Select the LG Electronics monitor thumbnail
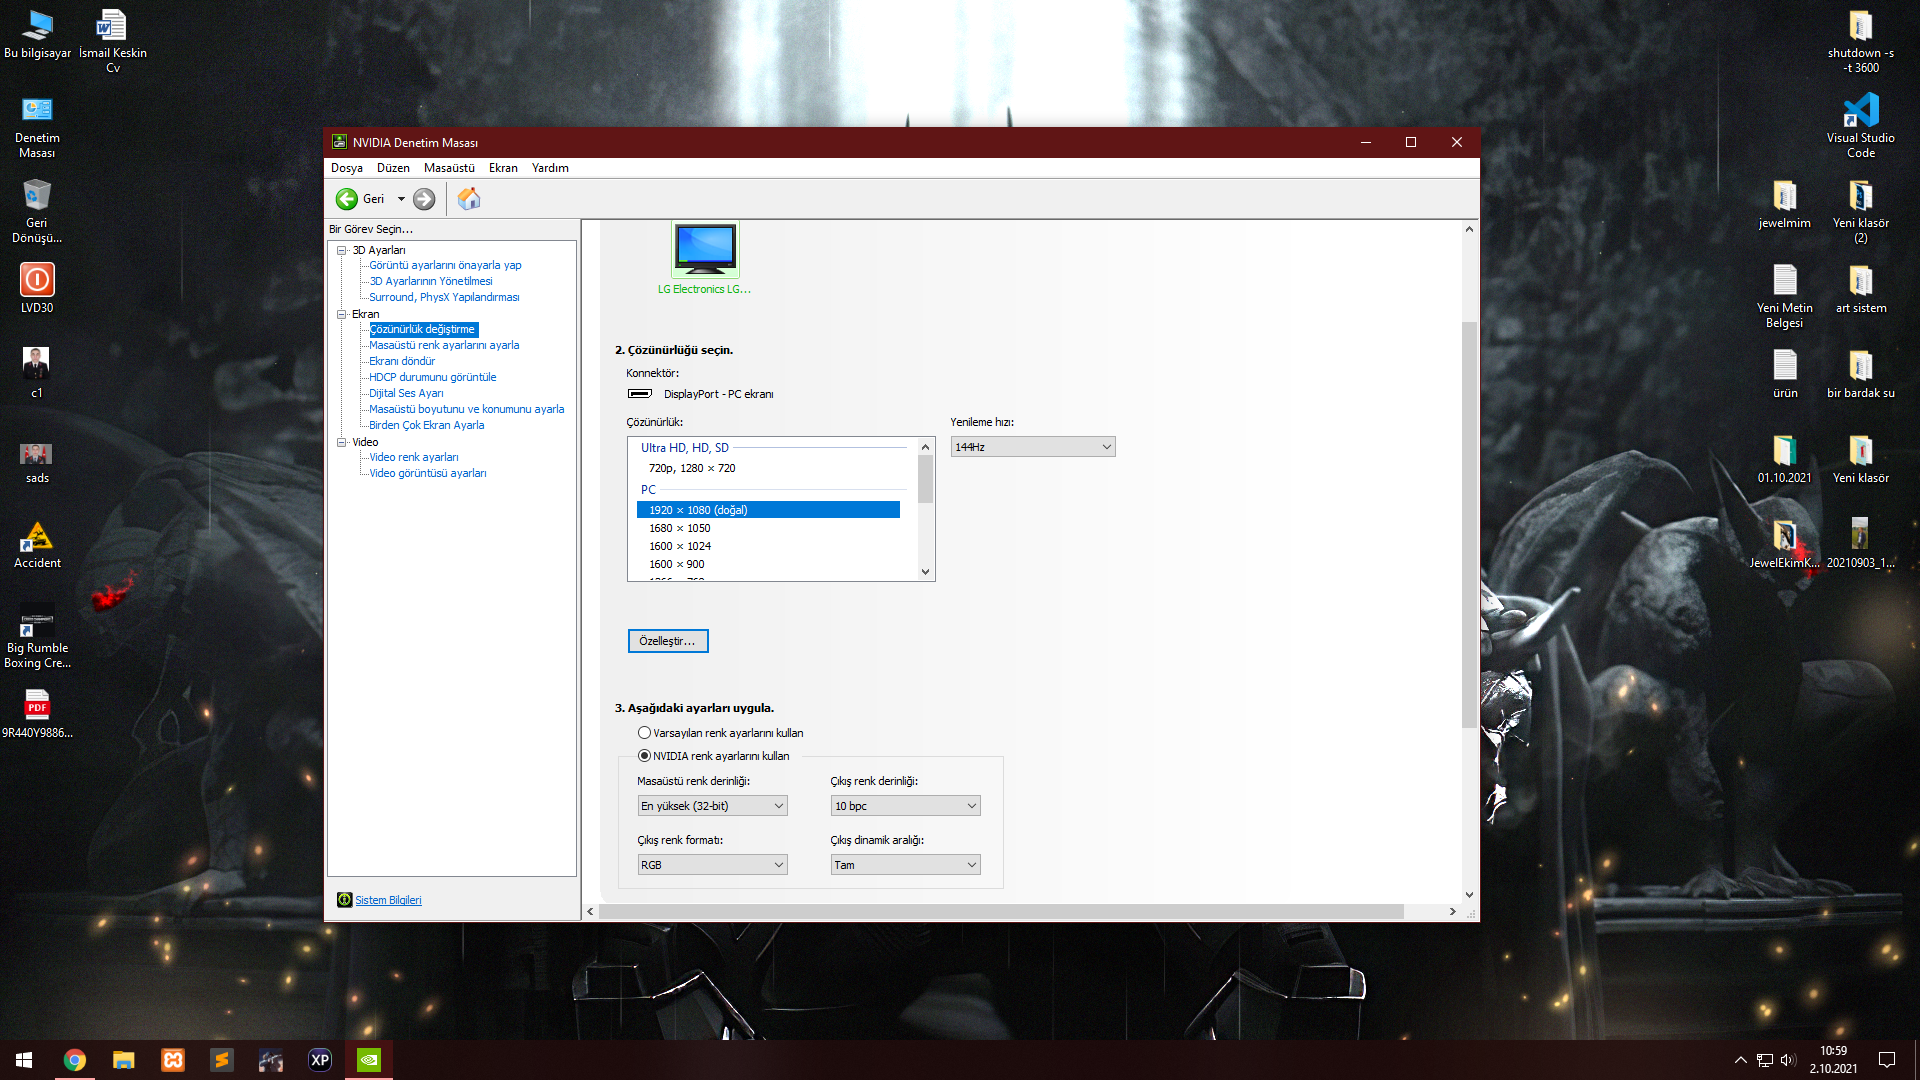 (x=705, y=249)
